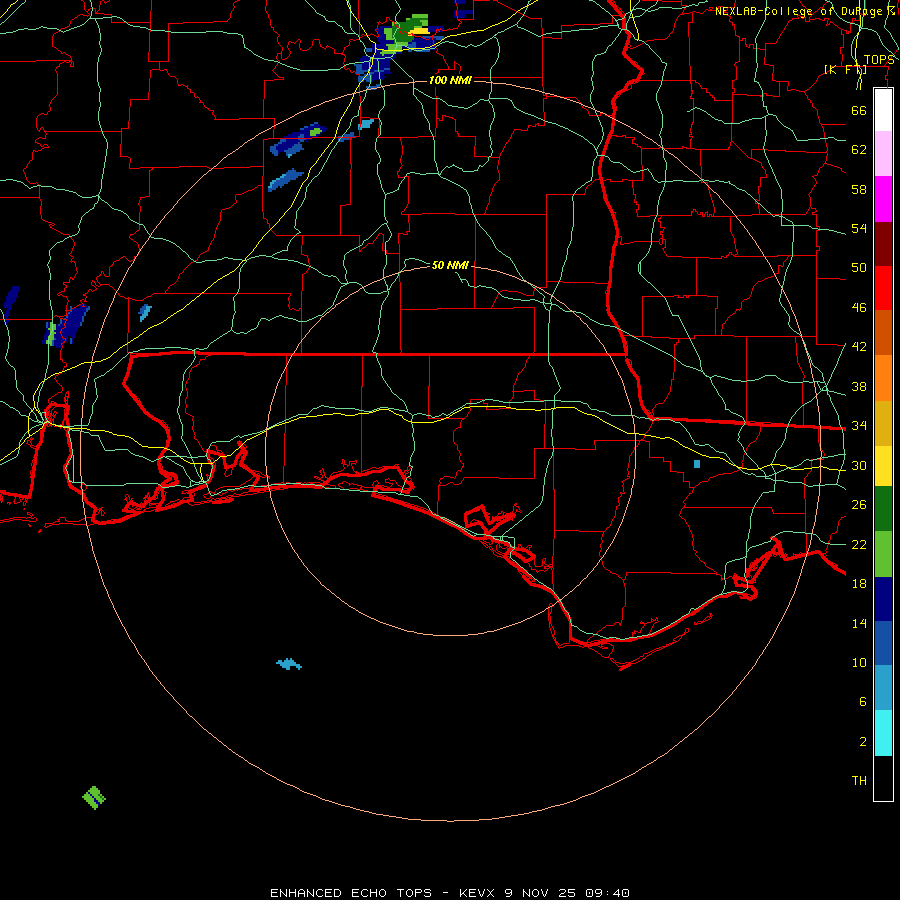Click the legend value "26"
900x900 pixels.
859,505
